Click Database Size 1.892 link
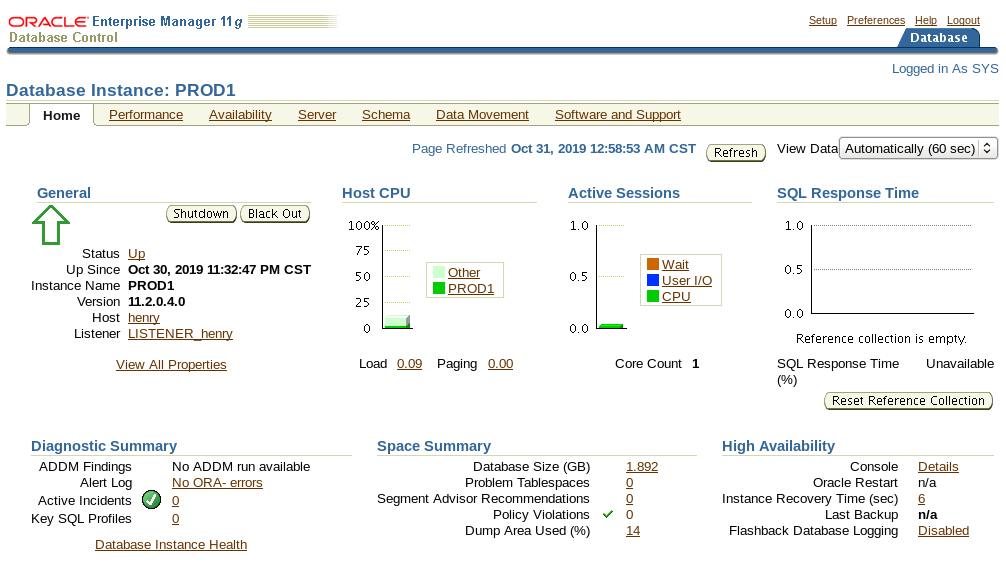The height and width of the screenshot is (575, 1006). click(x=642, y=467)
